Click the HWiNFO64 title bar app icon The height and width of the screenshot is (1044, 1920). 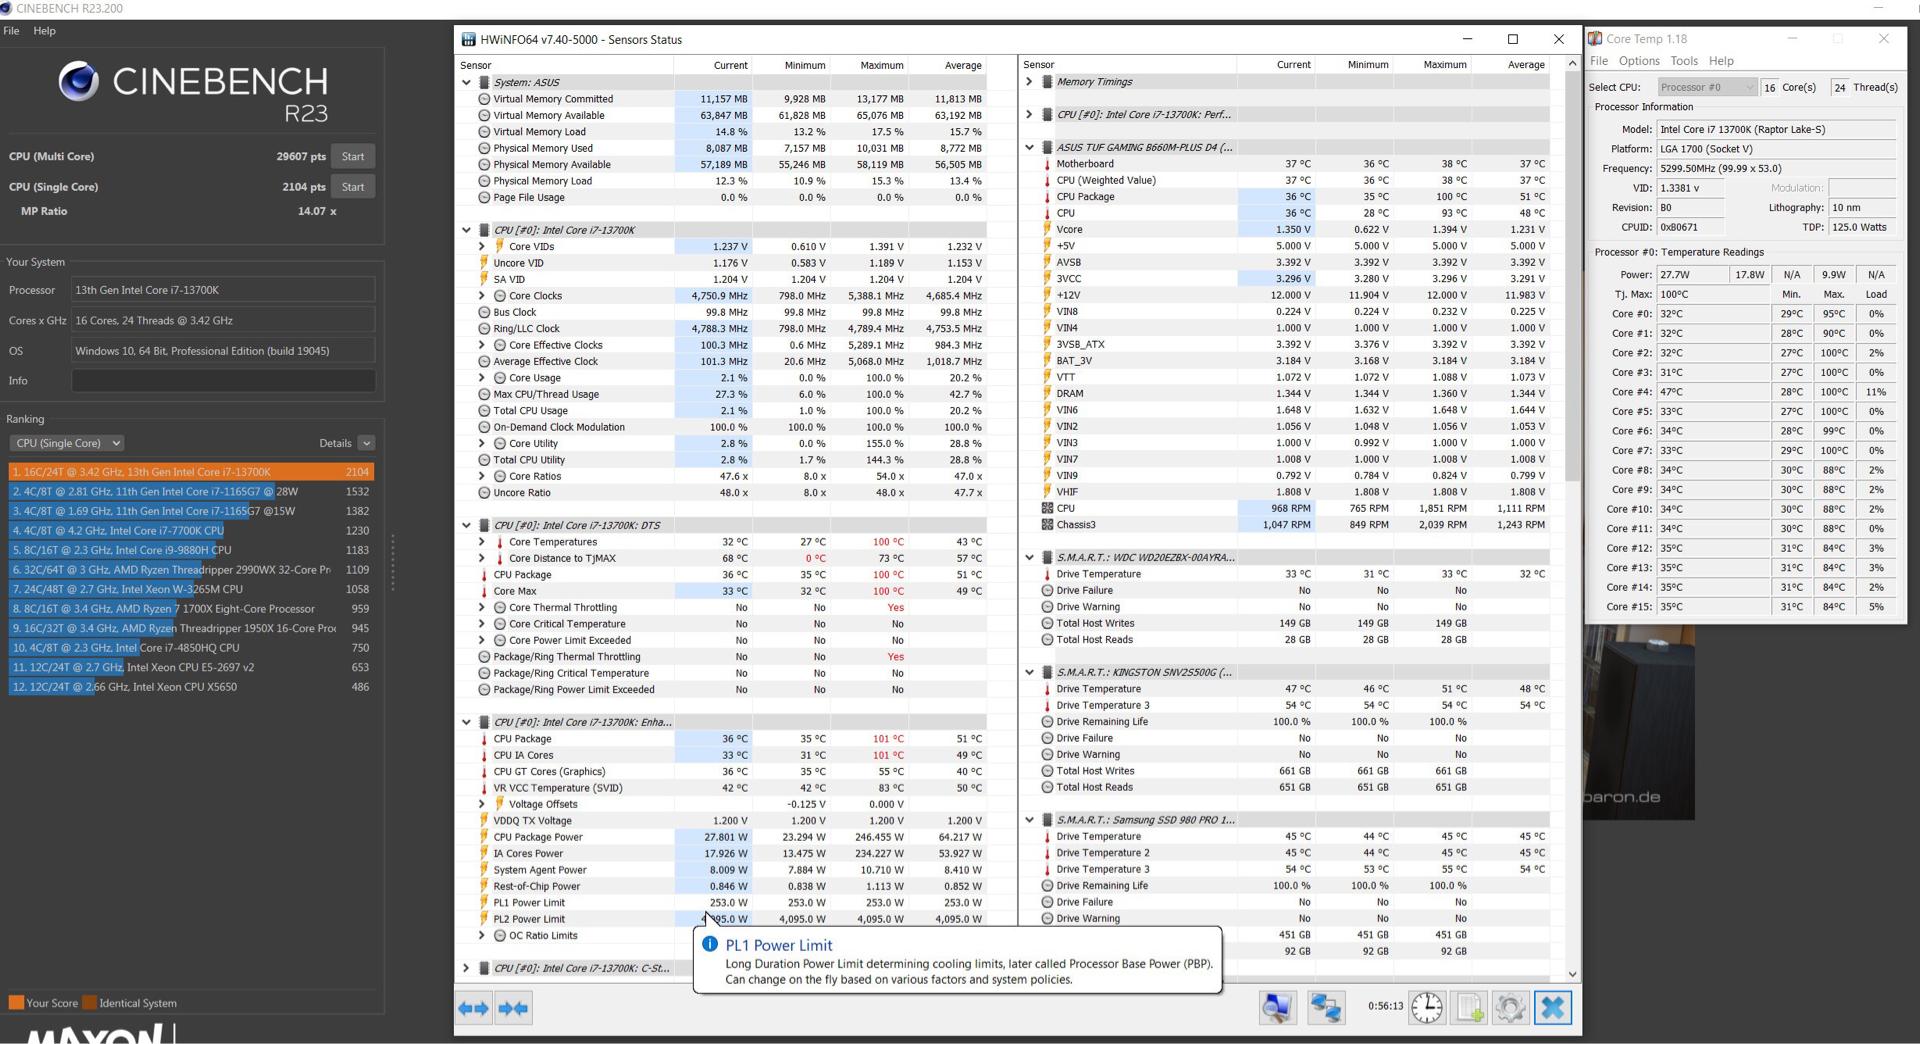point(468,40)
